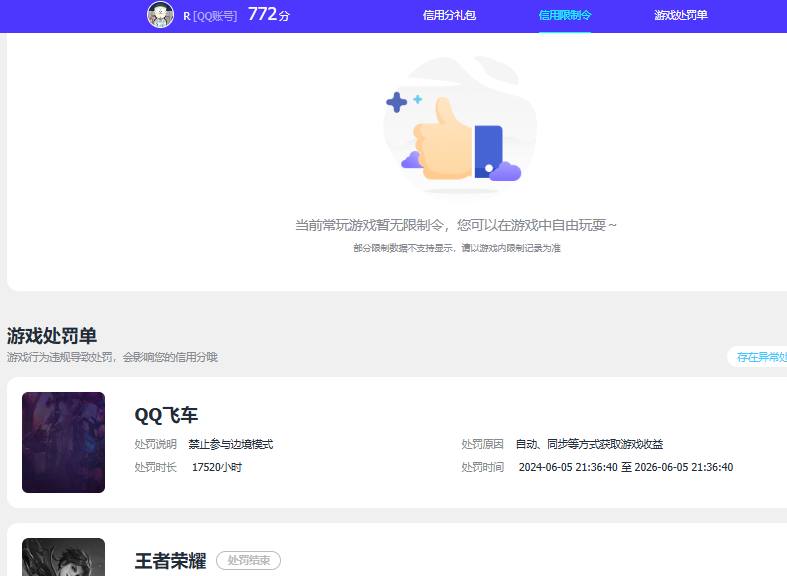Switch to the 信用限制令 tab
Image resolution: width=787 pixels, height=576 pixels.
click(x=565, y=16)
